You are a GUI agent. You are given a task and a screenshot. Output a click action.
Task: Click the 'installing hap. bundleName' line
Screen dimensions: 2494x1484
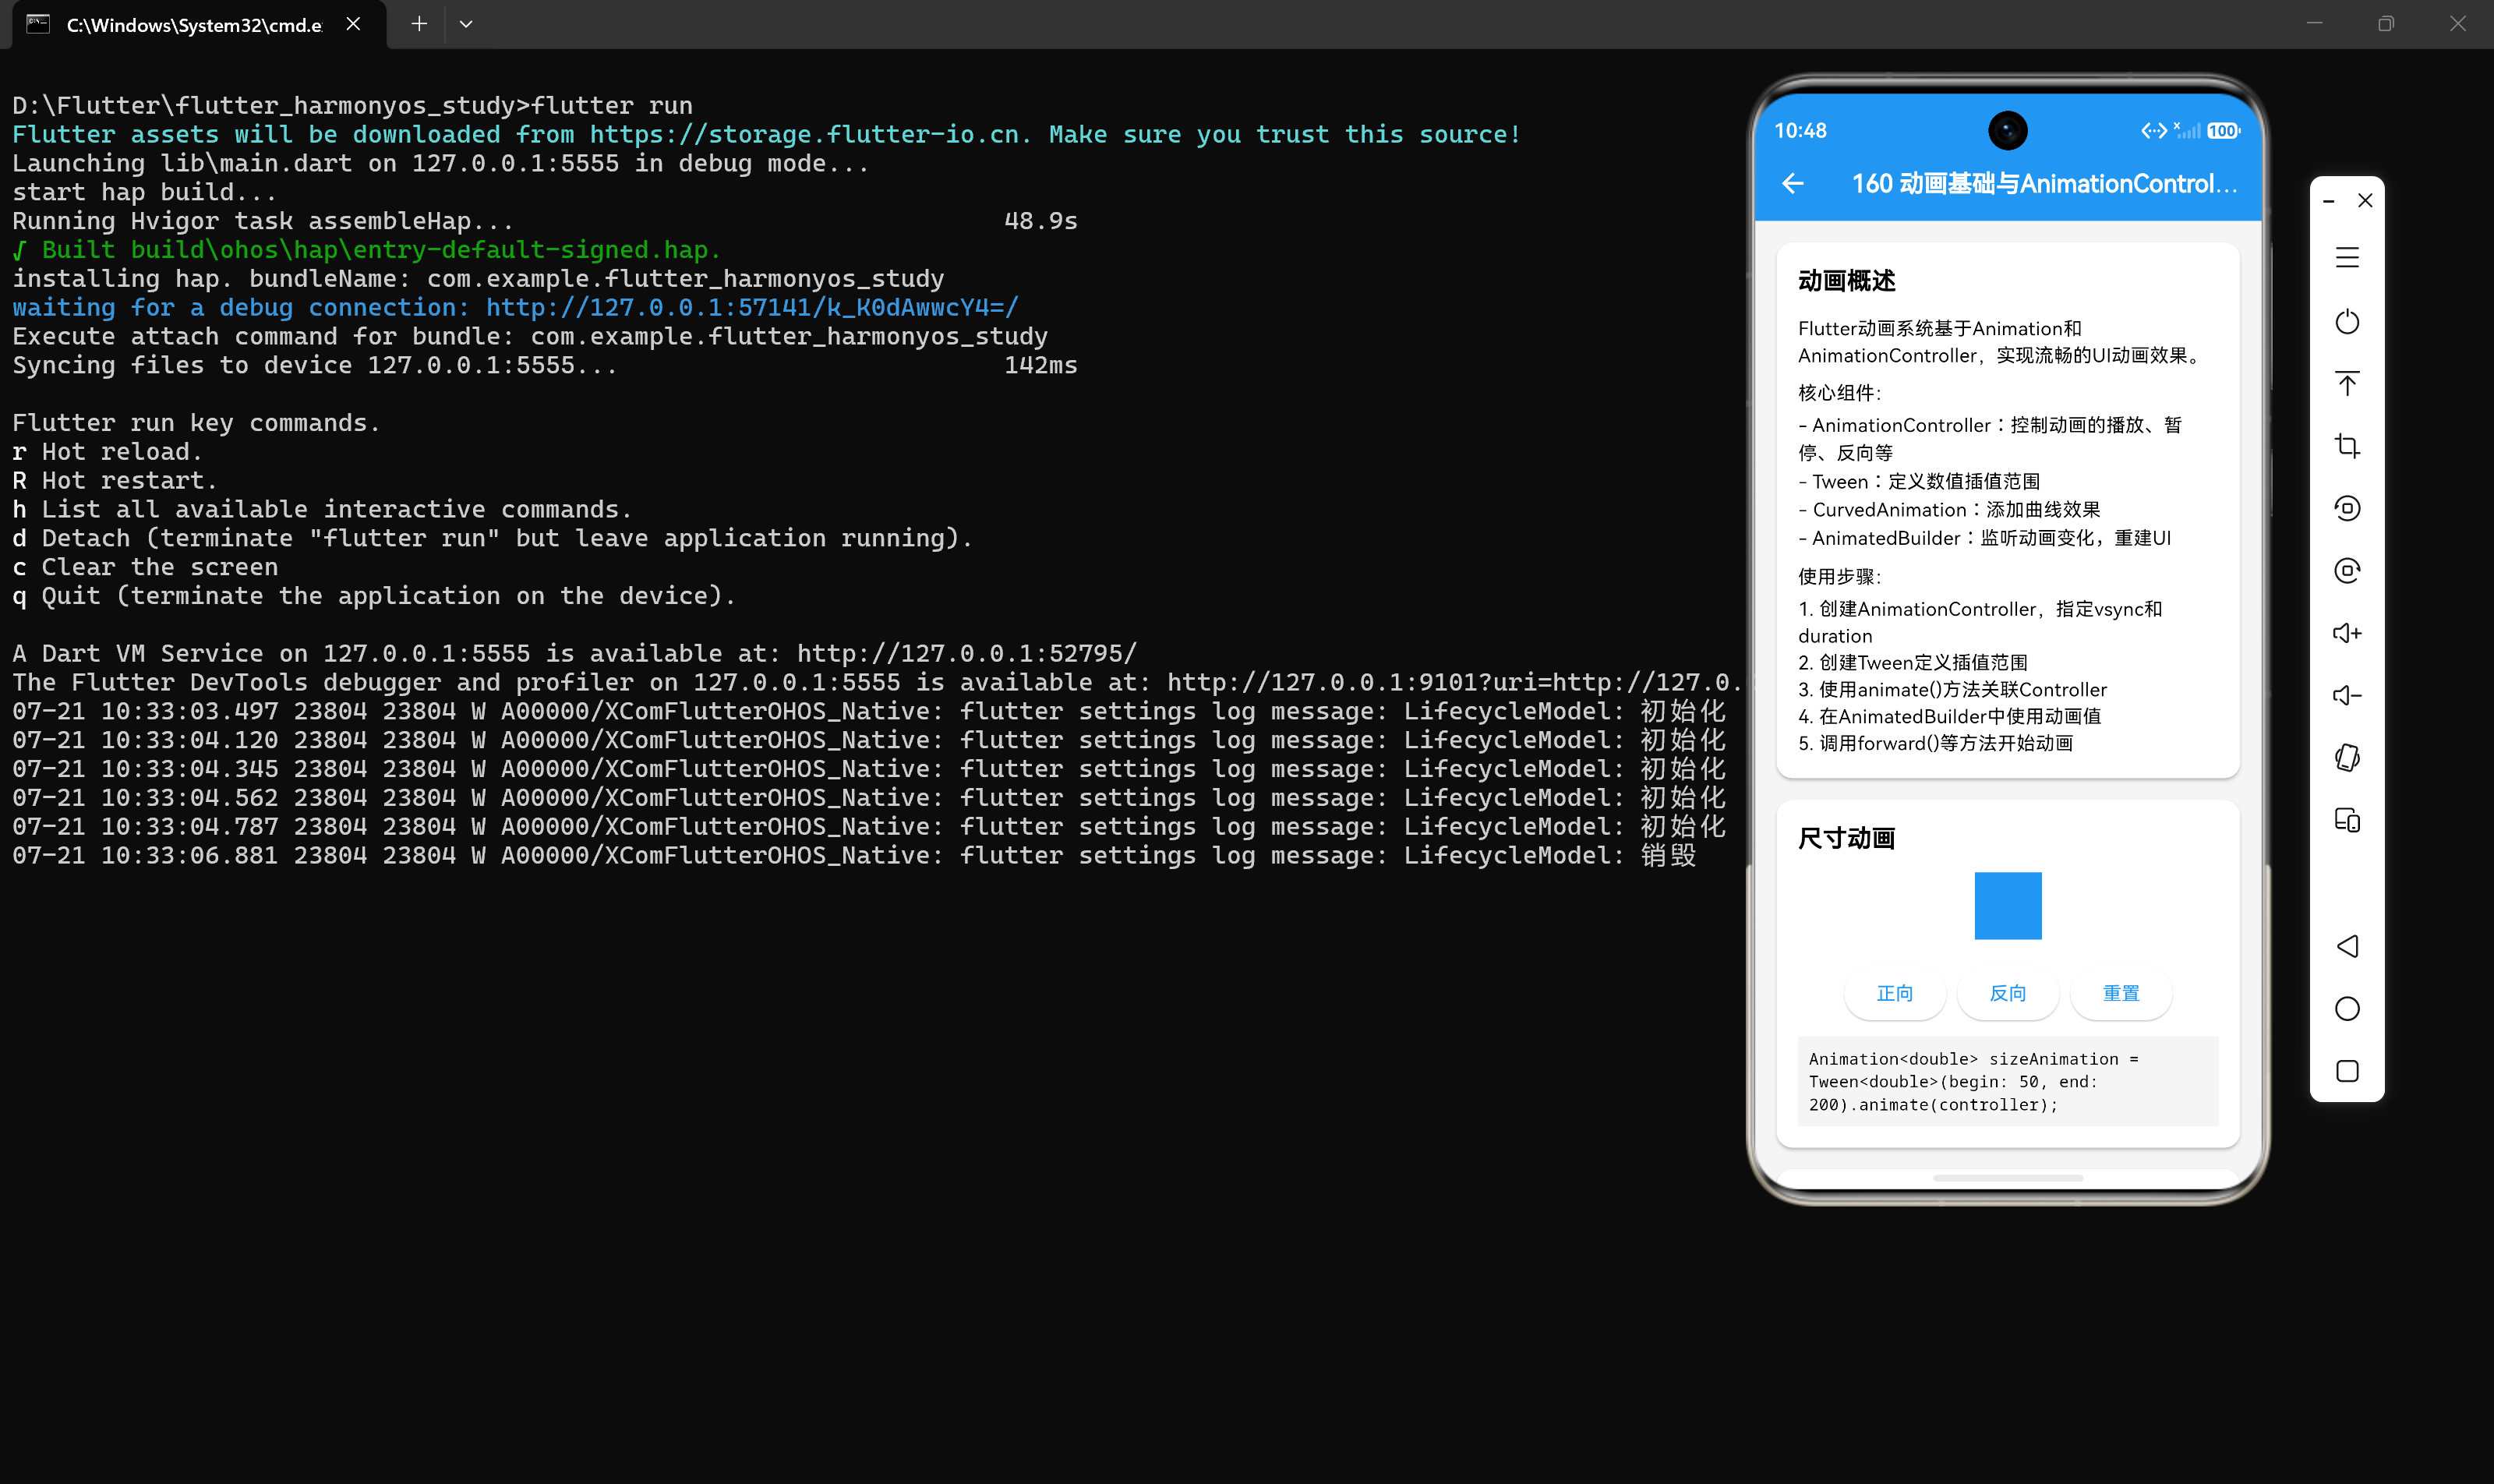[478, 279]
